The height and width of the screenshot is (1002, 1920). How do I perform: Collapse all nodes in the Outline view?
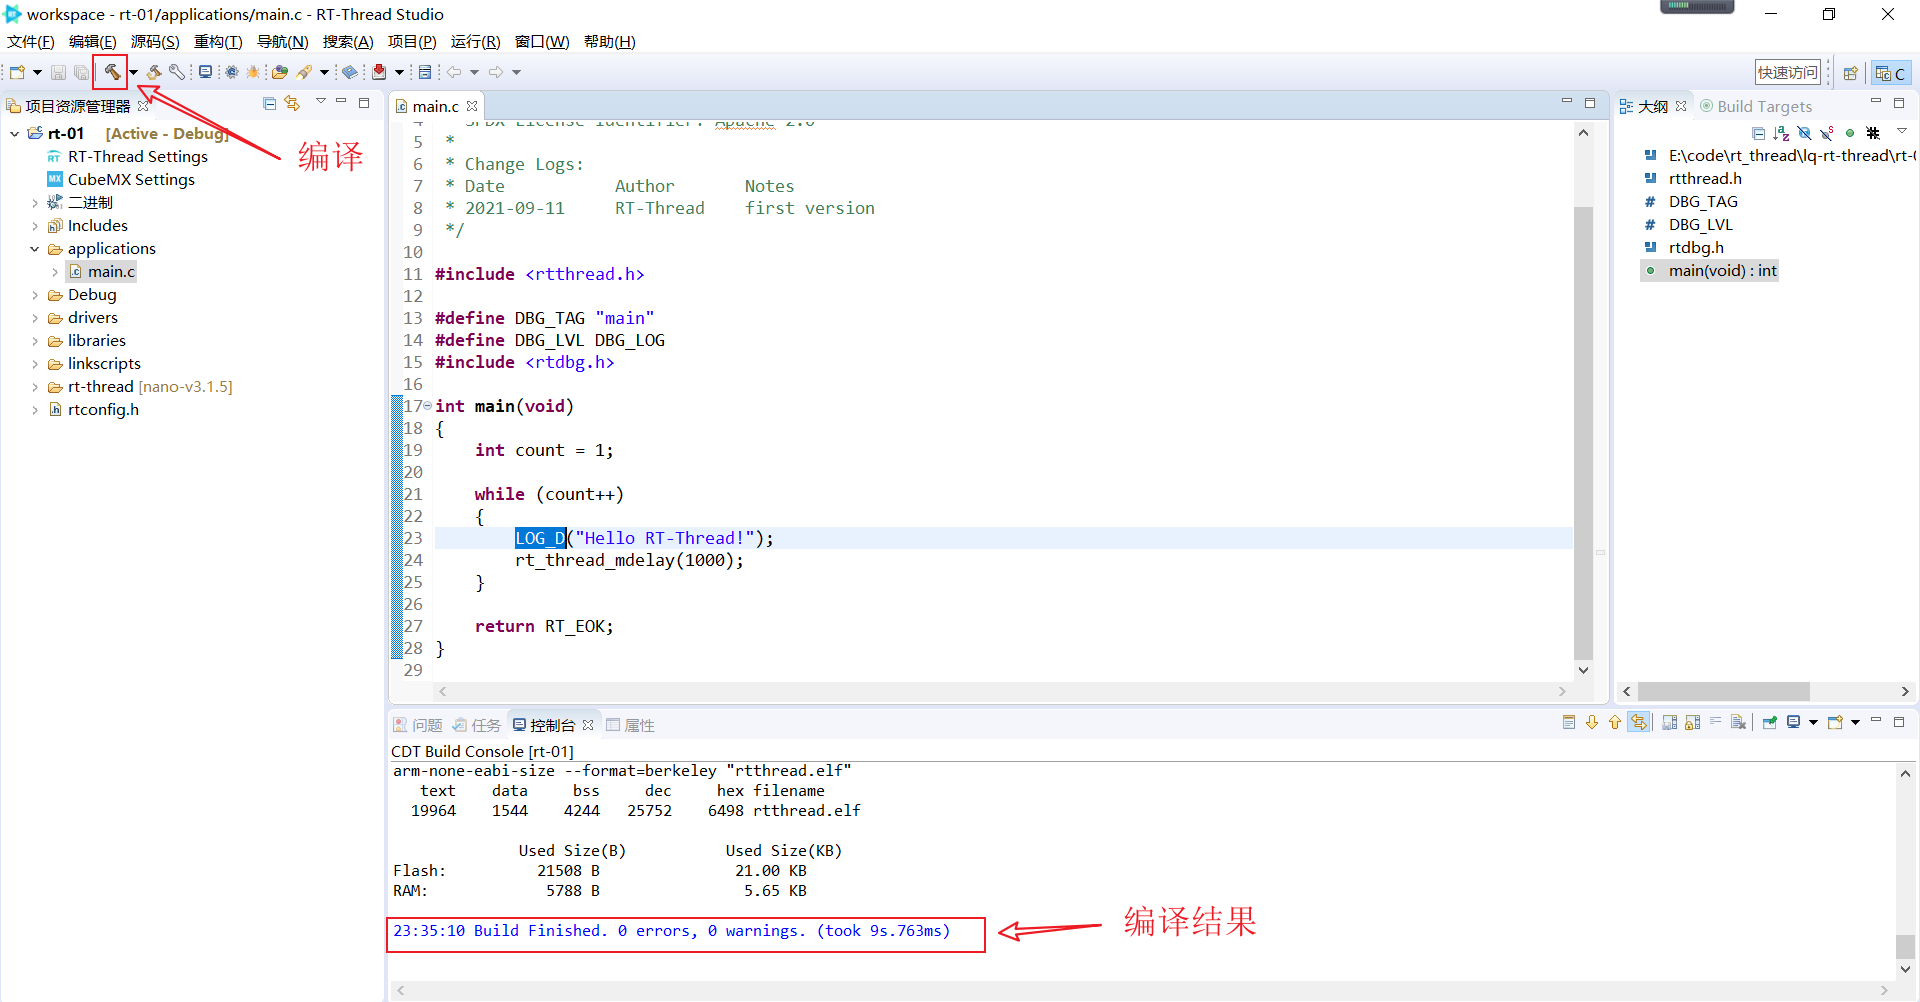[x=1759, y=133]
